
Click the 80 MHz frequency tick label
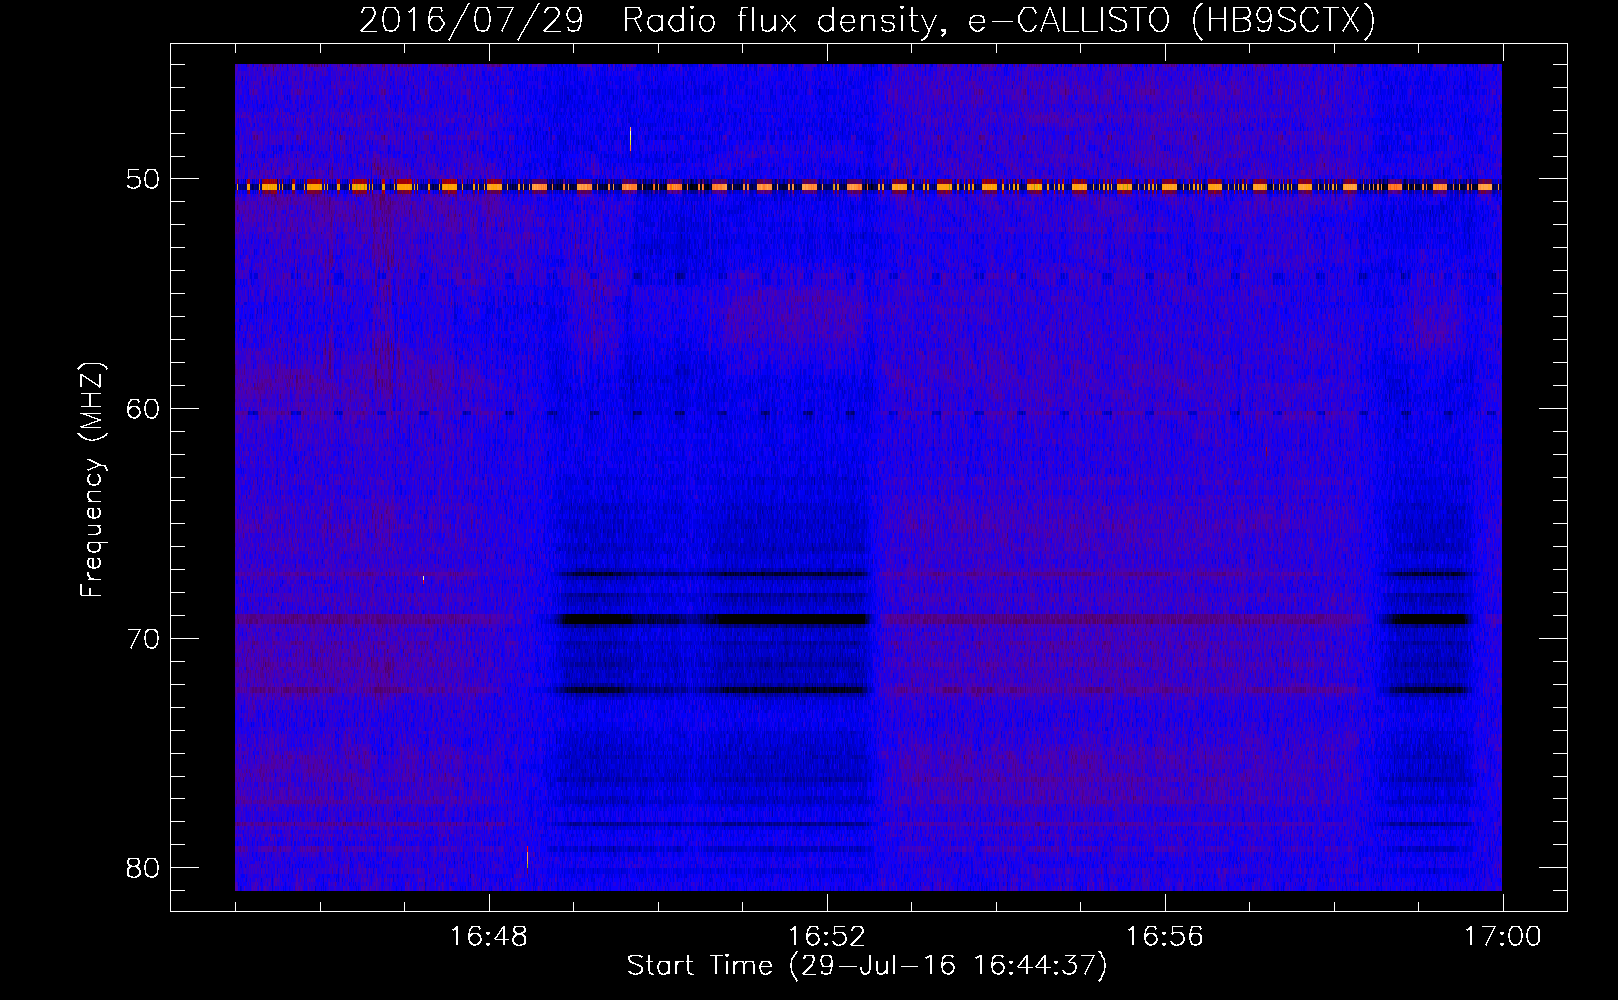click(143, 868)
